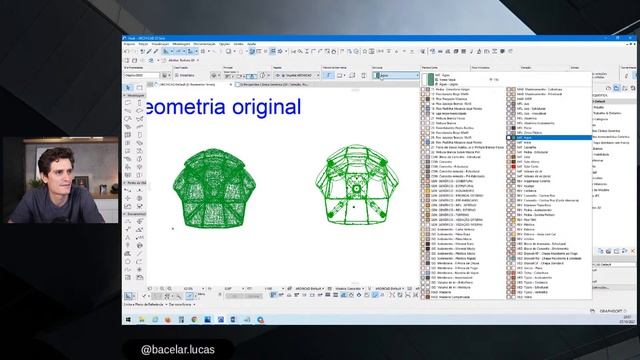Open the Janela menu

238,44
